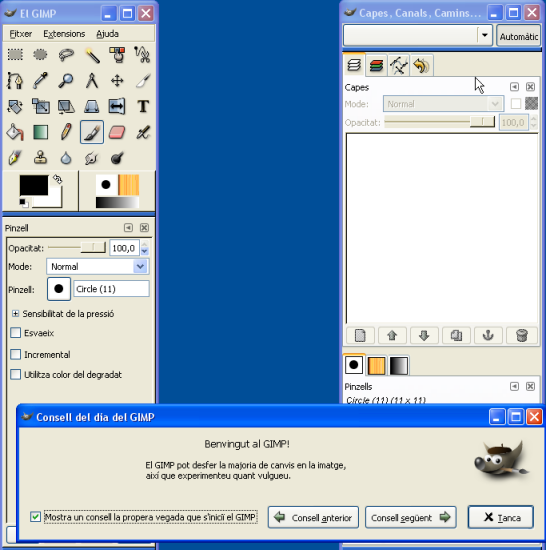This screenshot has width=546, height=550.
Task: Open the image selector dropdown arrow
Action: 485,35
